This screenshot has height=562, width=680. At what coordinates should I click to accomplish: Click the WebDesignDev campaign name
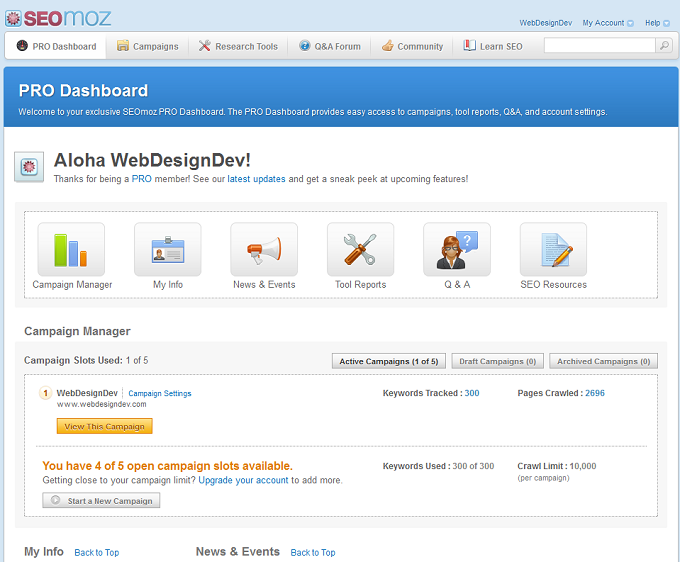click(87, 393)
